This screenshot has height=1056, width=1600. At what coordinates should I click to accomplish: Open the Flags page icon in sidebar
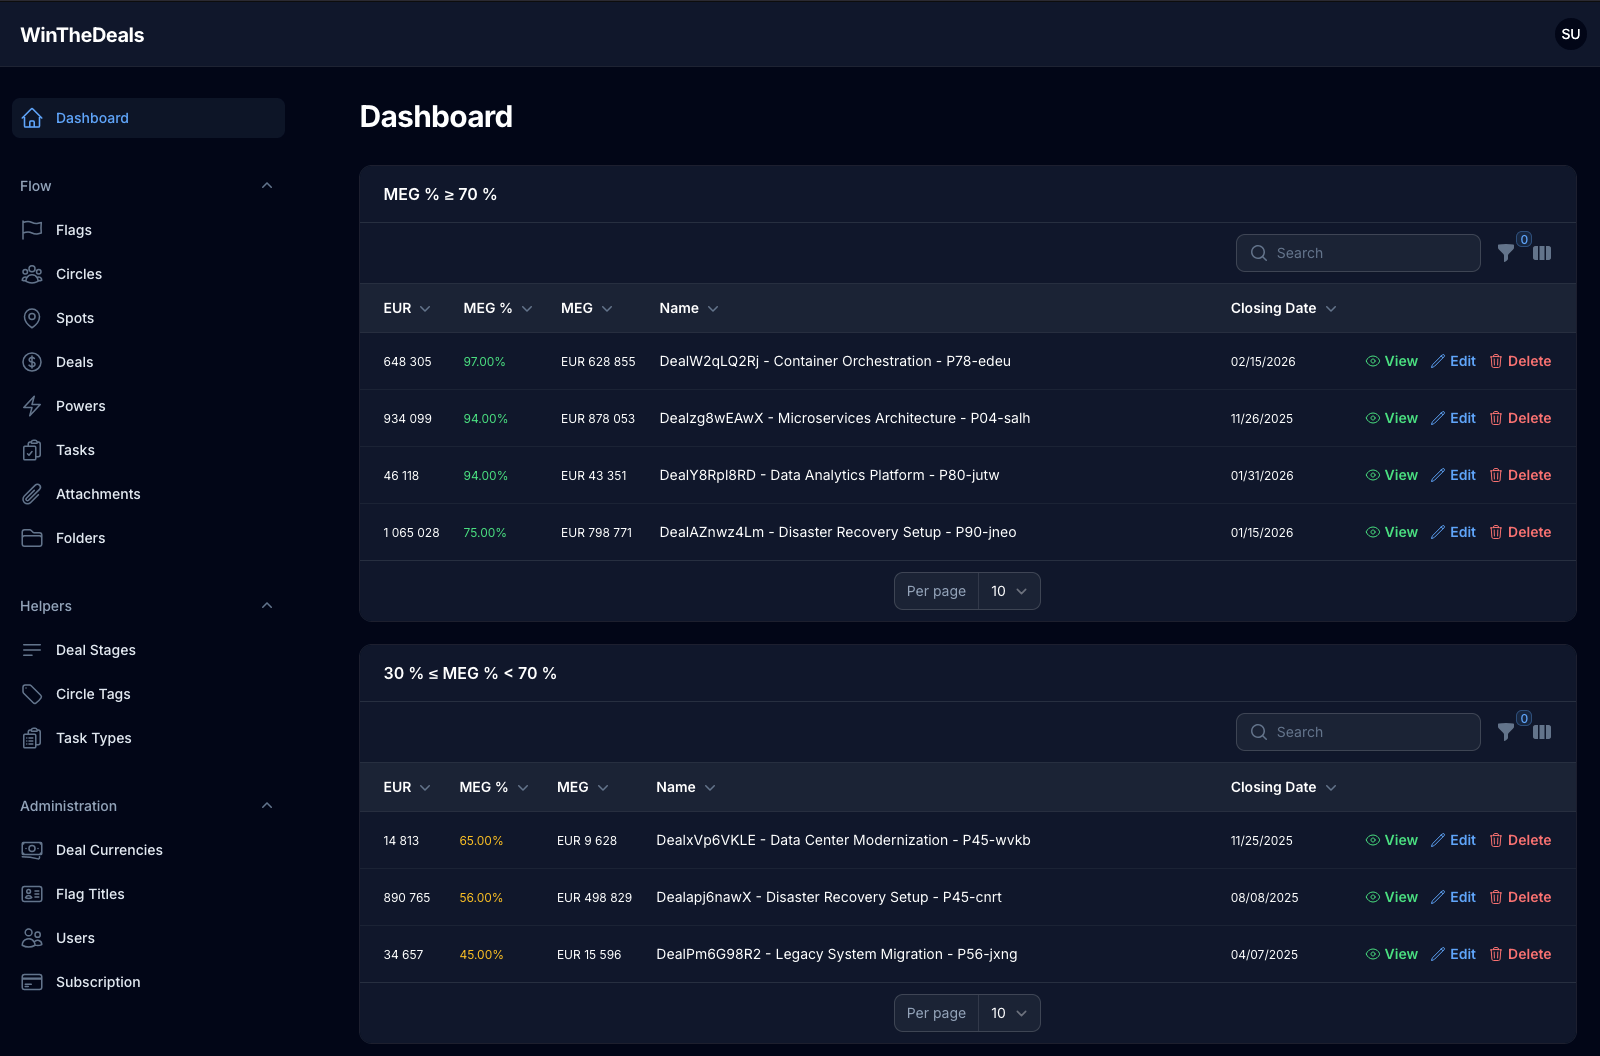coord(32,230)
